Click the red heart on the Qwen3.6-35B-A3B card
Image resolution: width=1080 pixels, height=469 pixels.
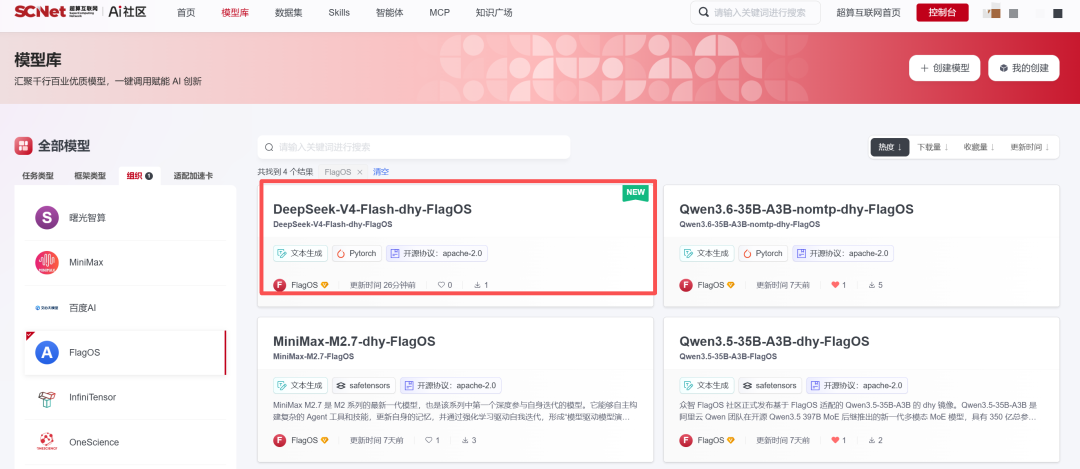click(835, 284)
